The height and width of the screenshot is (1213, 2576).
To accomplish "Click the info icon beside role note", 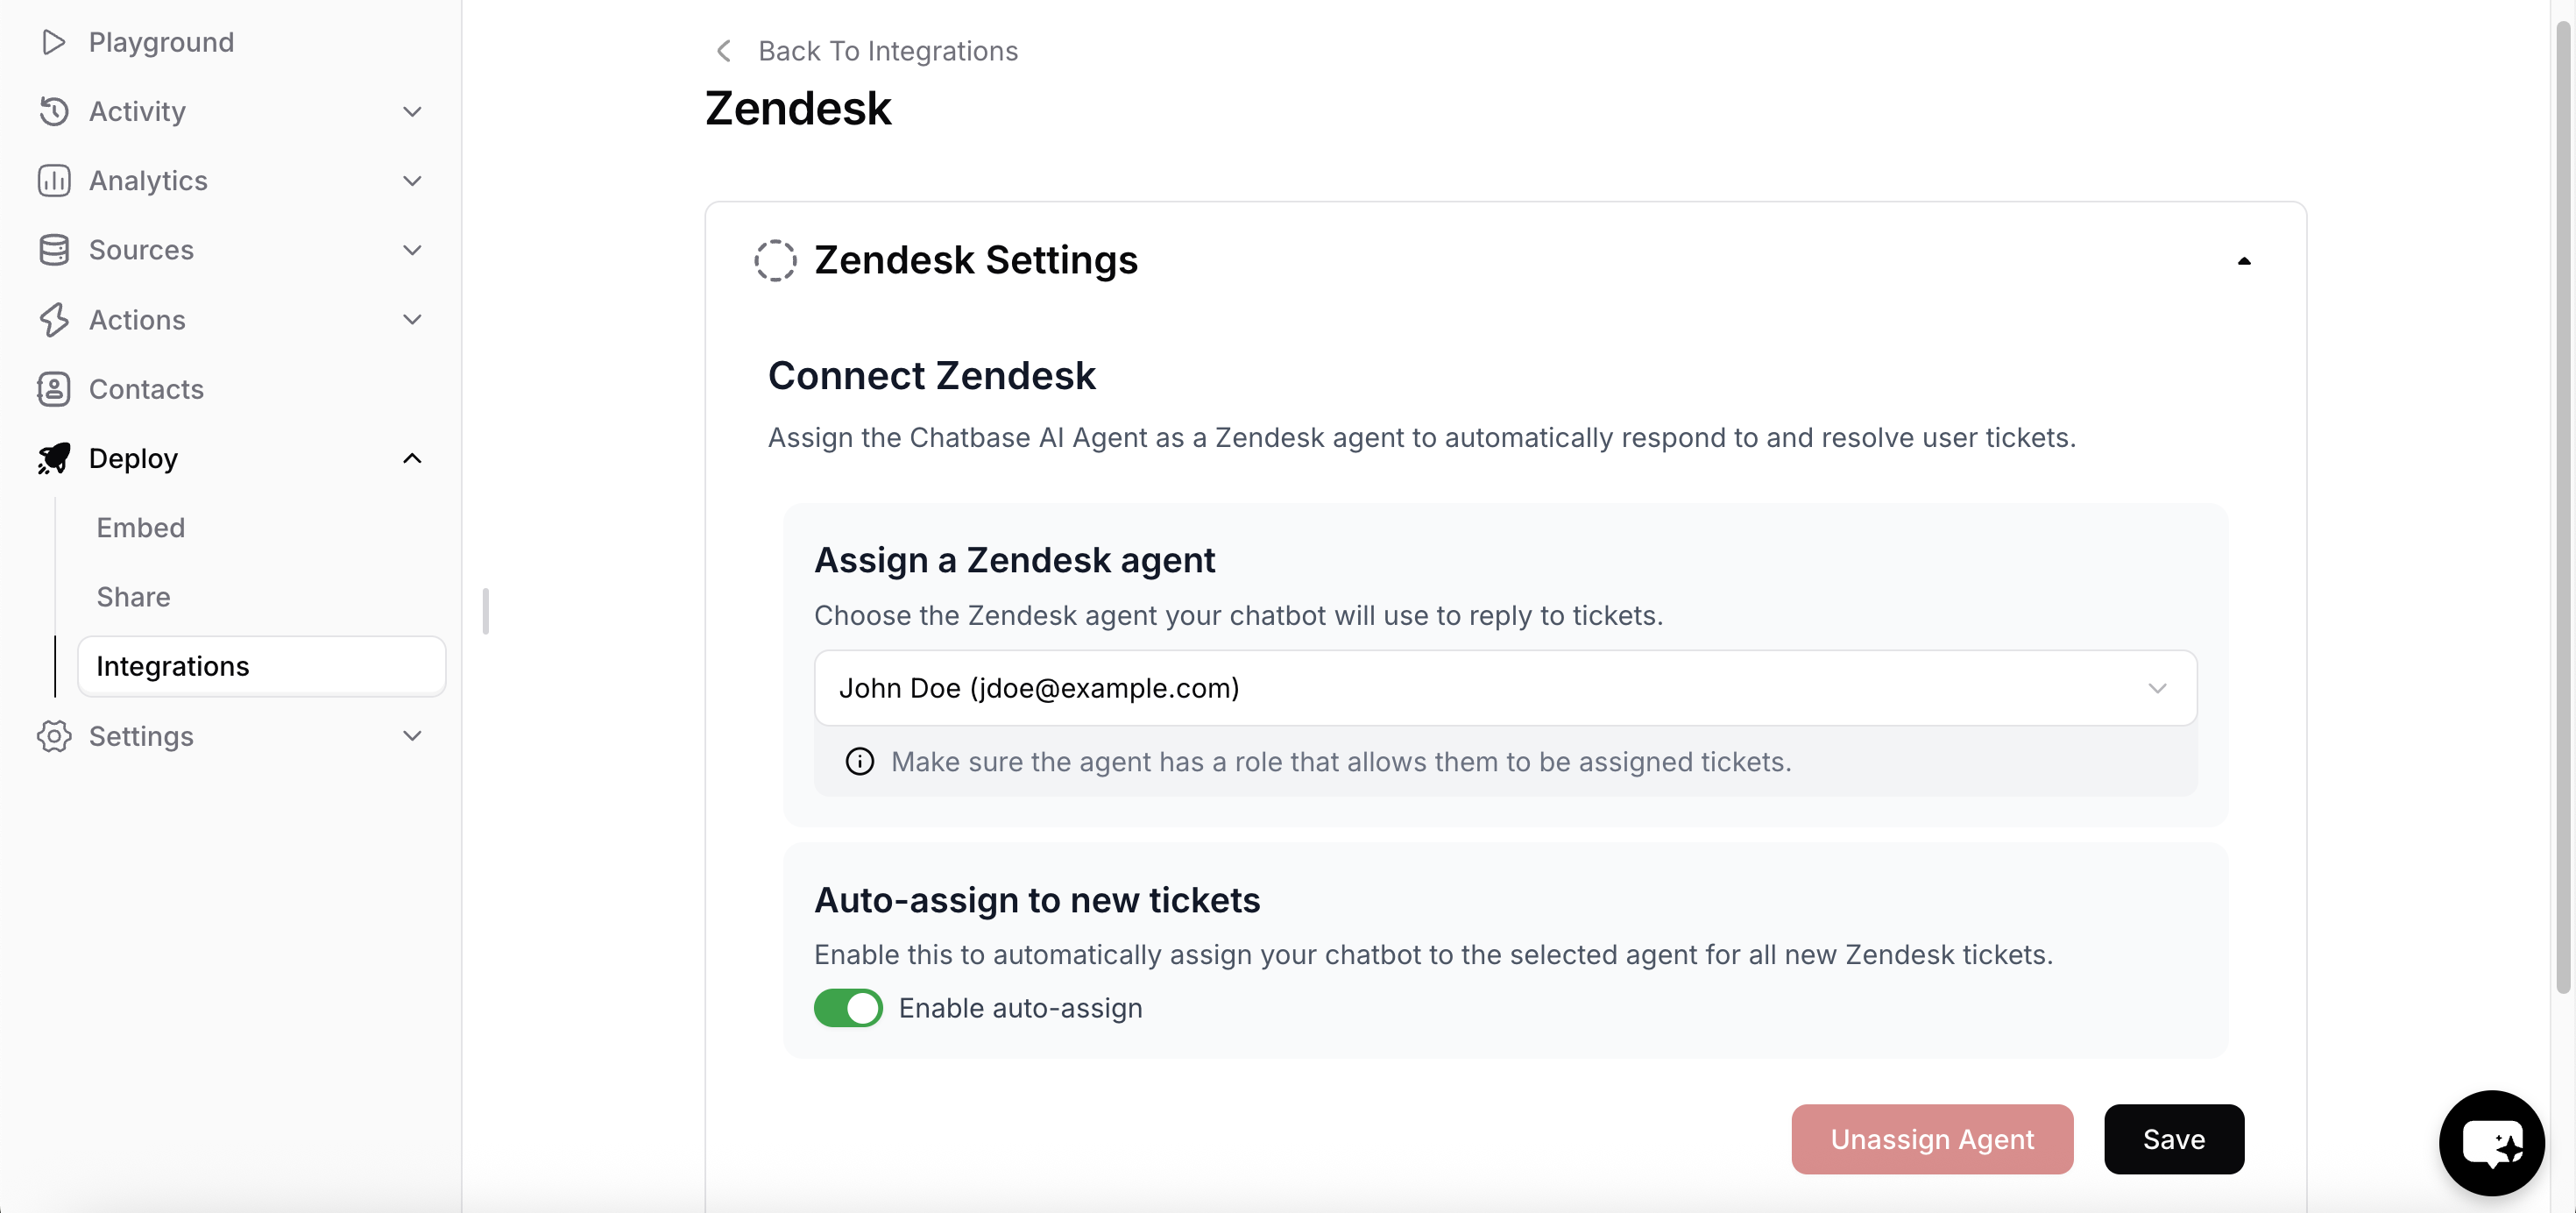I will coord(859,762).
